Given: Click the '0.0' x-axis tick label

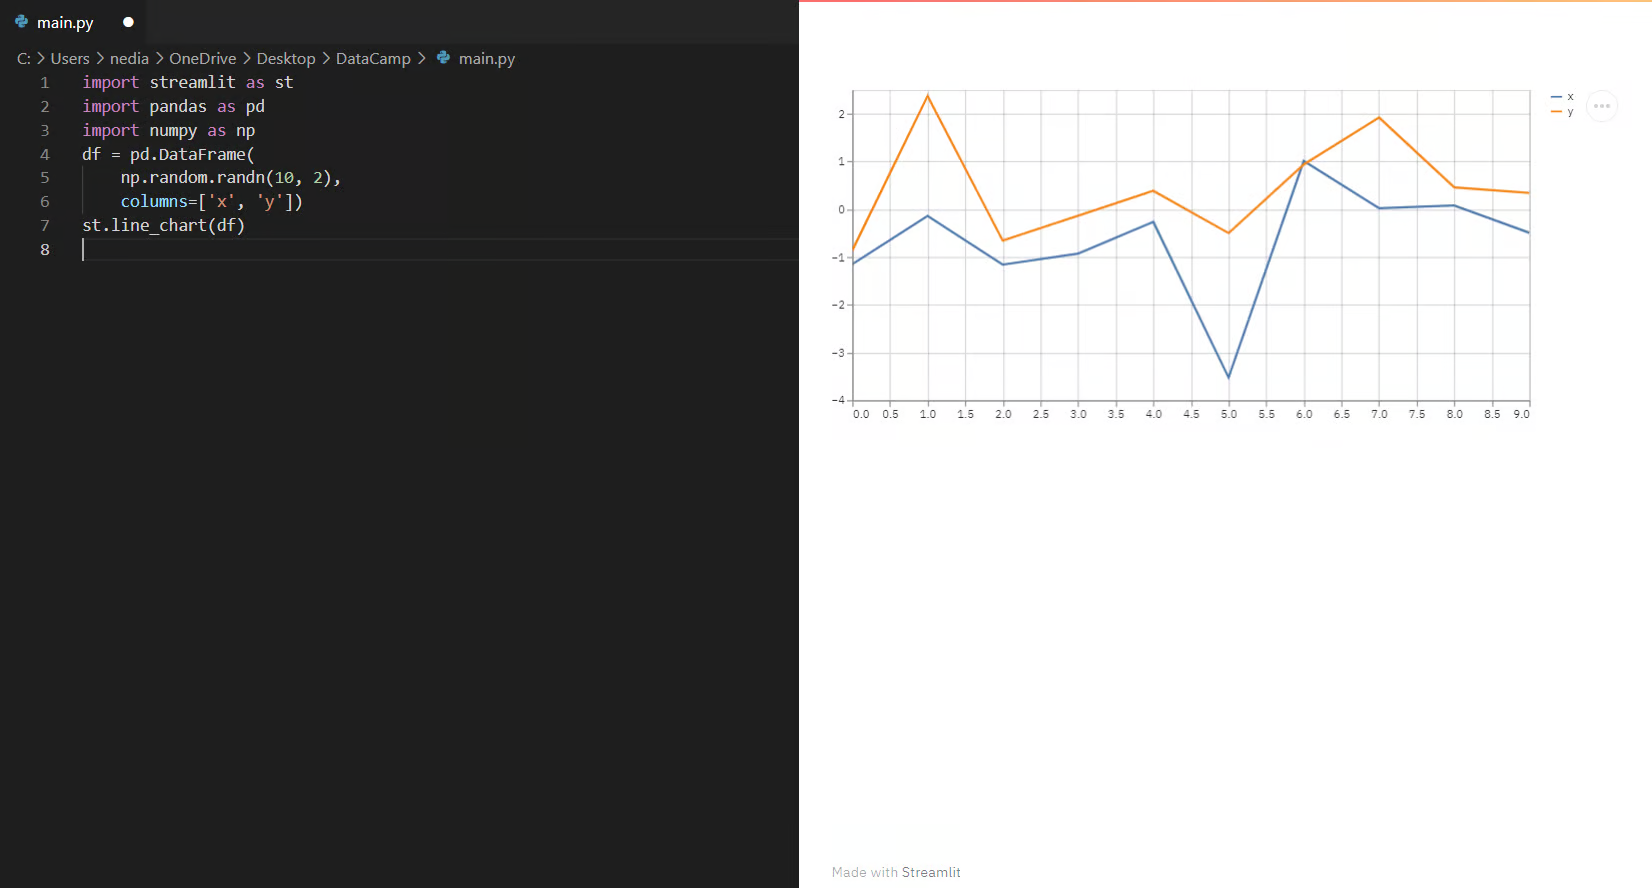Looking at the screenshot, I should (861, 414).
